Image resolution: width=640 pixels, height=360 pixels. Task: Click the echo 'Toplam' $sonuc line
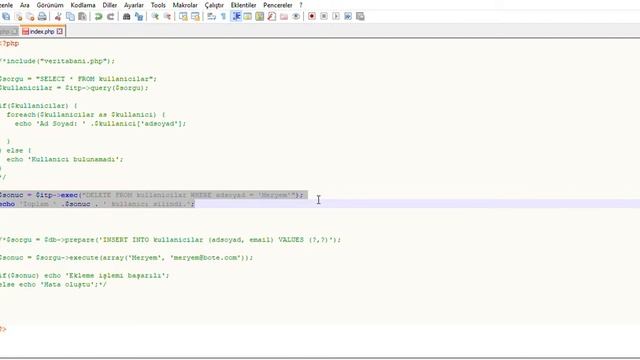(x=97, y=204)
